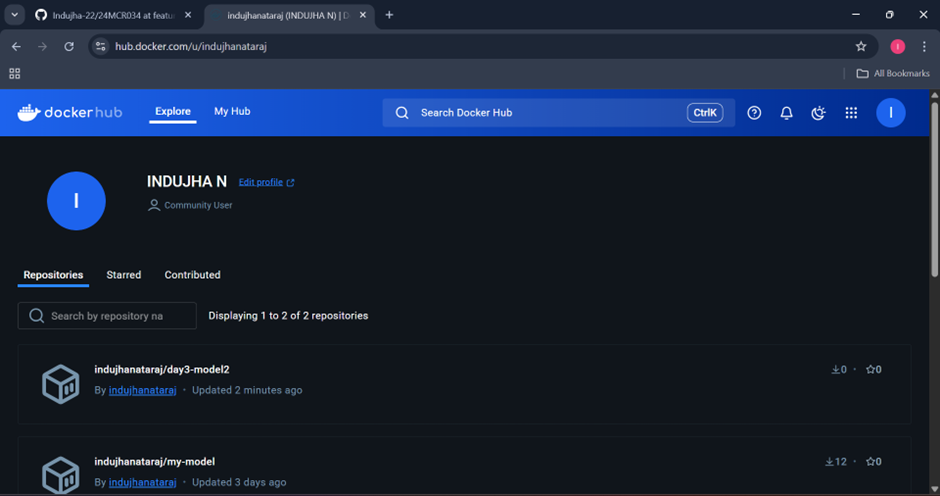Open the tab search dropdown arrow
This screenshot has width=940, height=496.
point(14,15)
